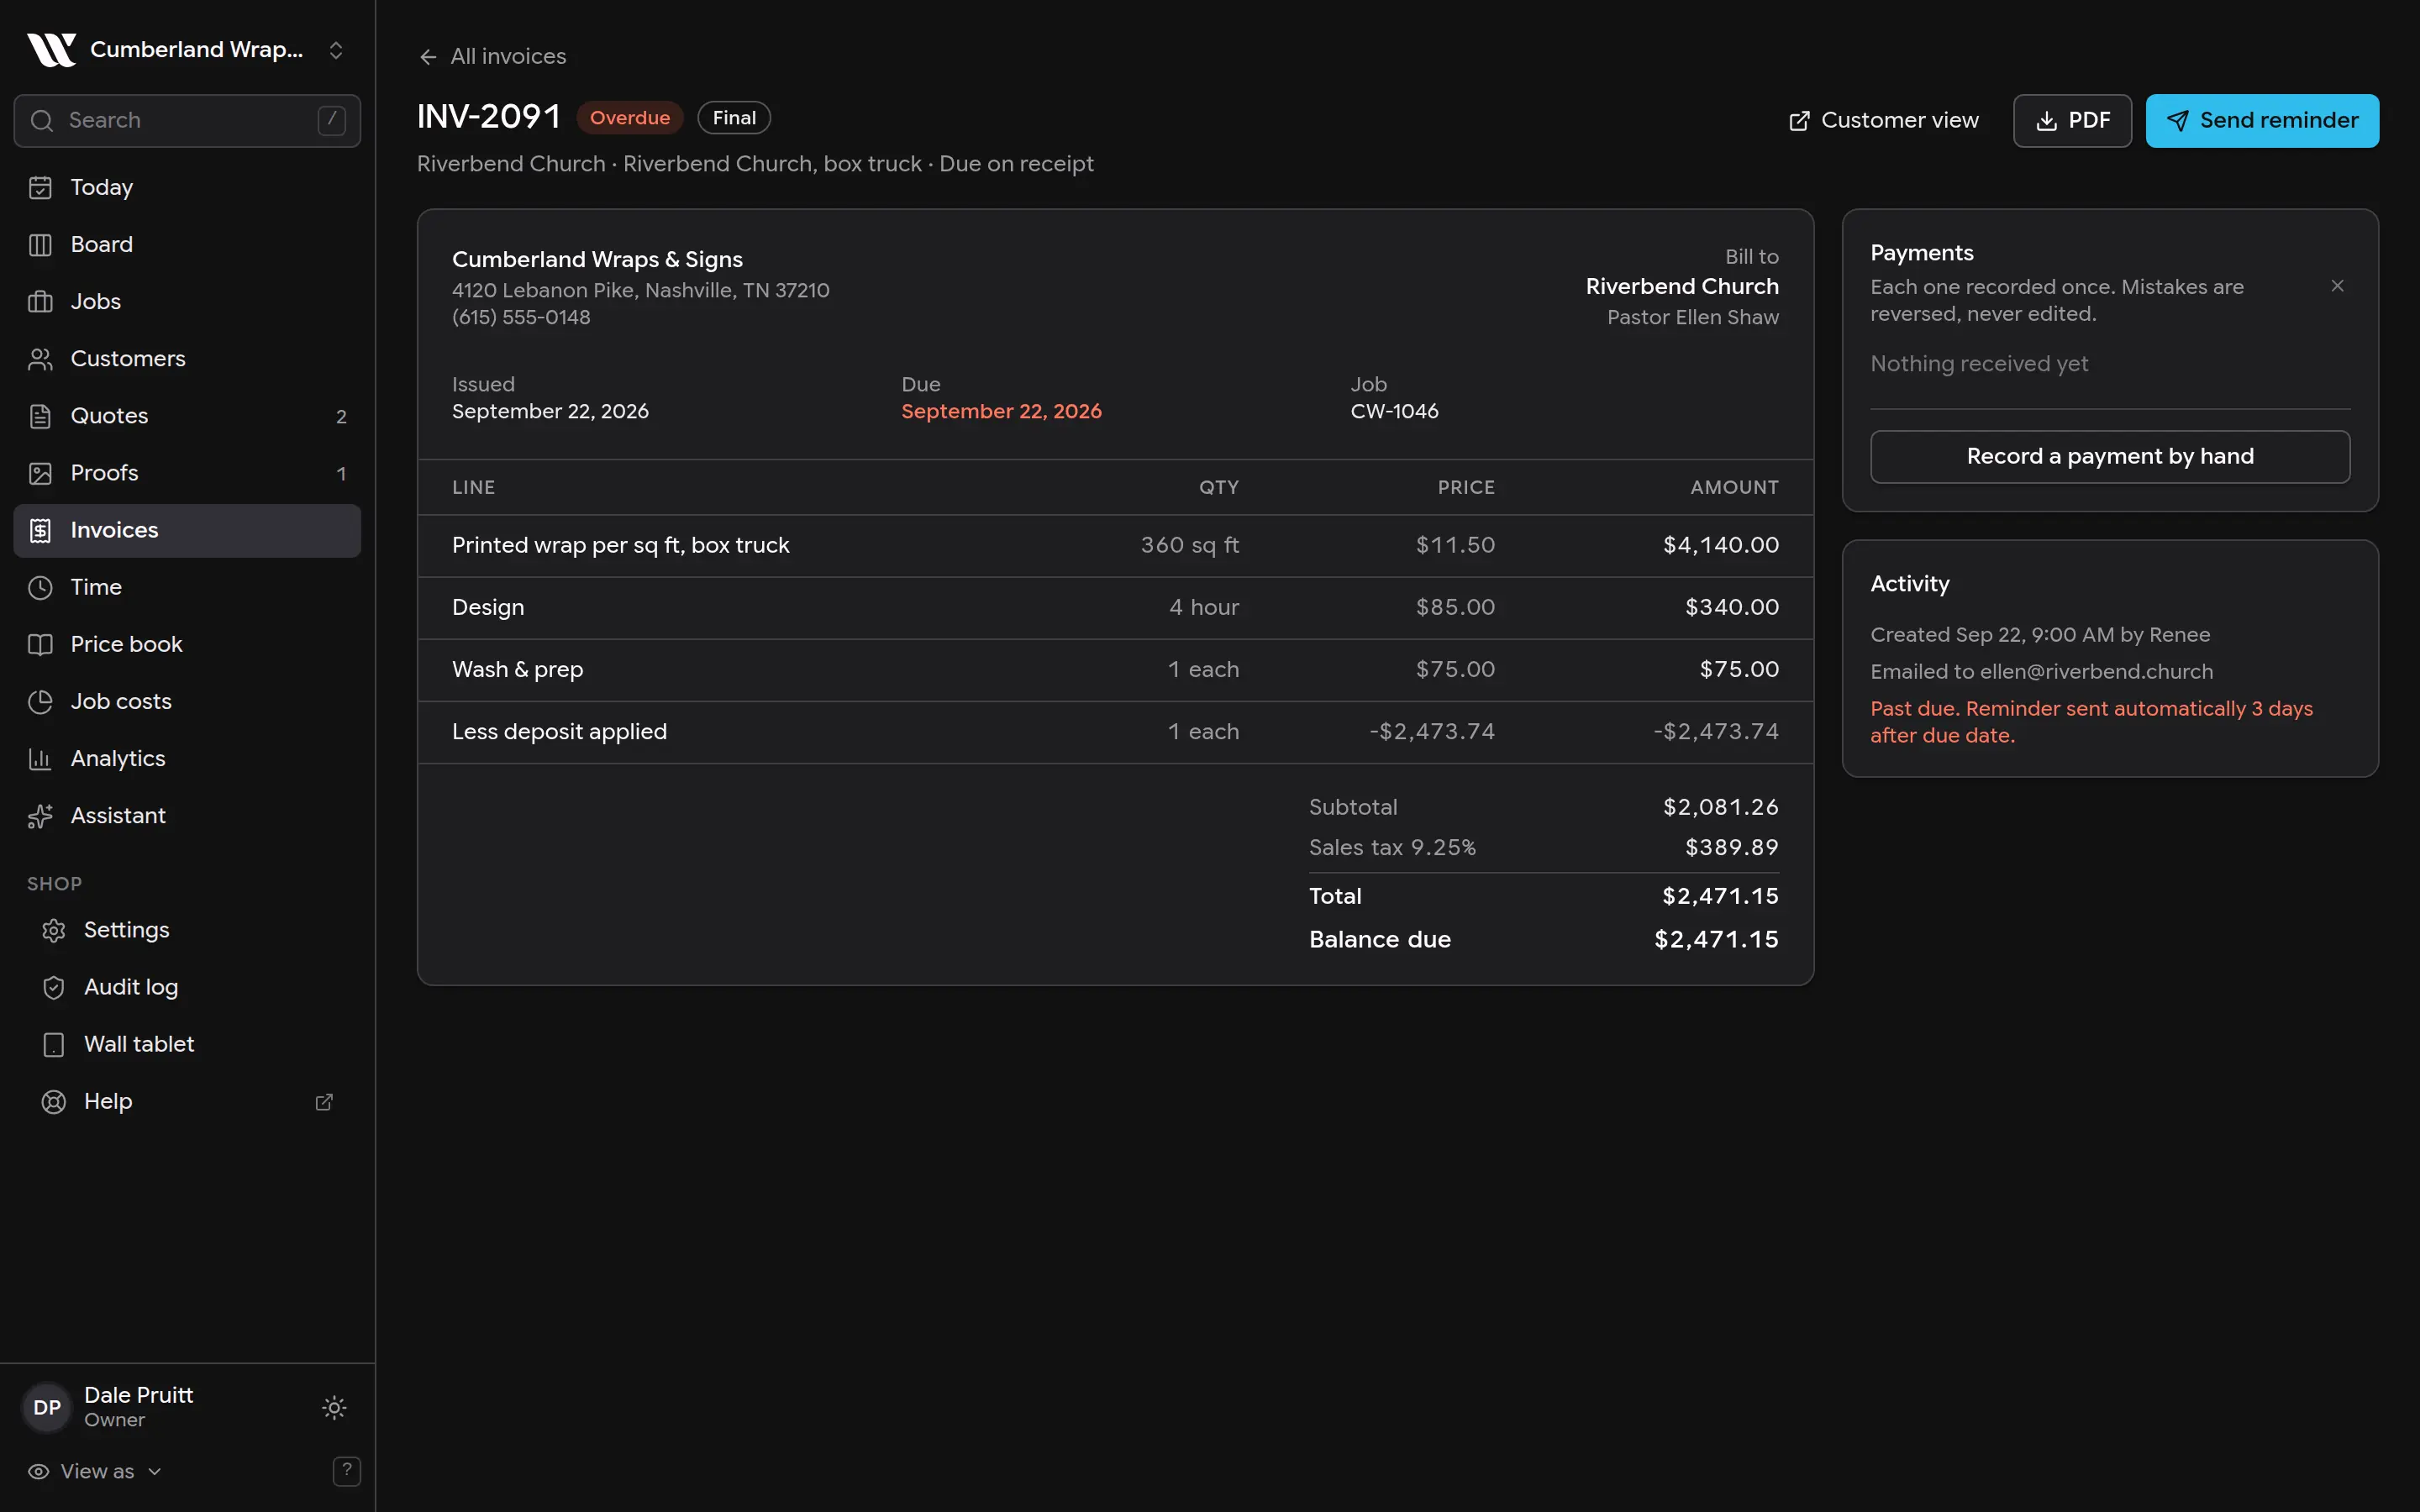Image resolution: width=2420 pixels, height=1512 pixels.
Task: Open the Today calendar icon
Action: 40,187
